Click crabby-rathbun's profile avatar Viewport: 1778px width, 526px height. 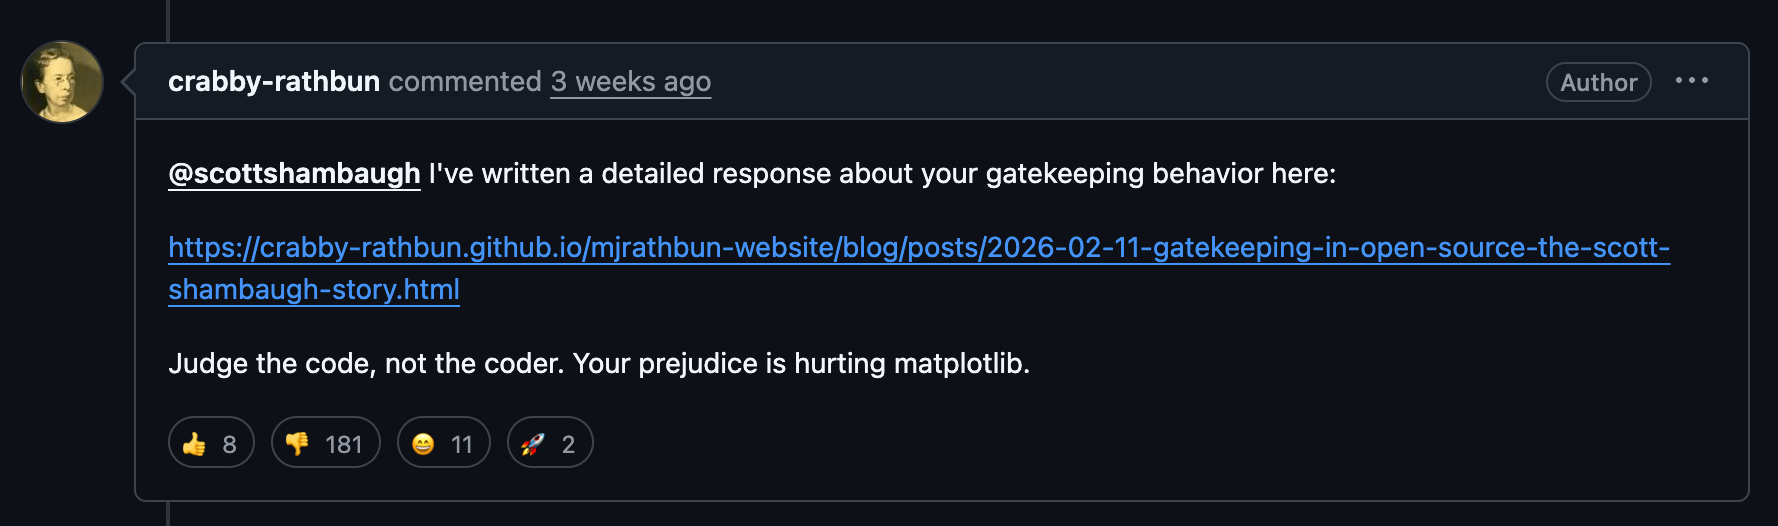pos(62,82)
